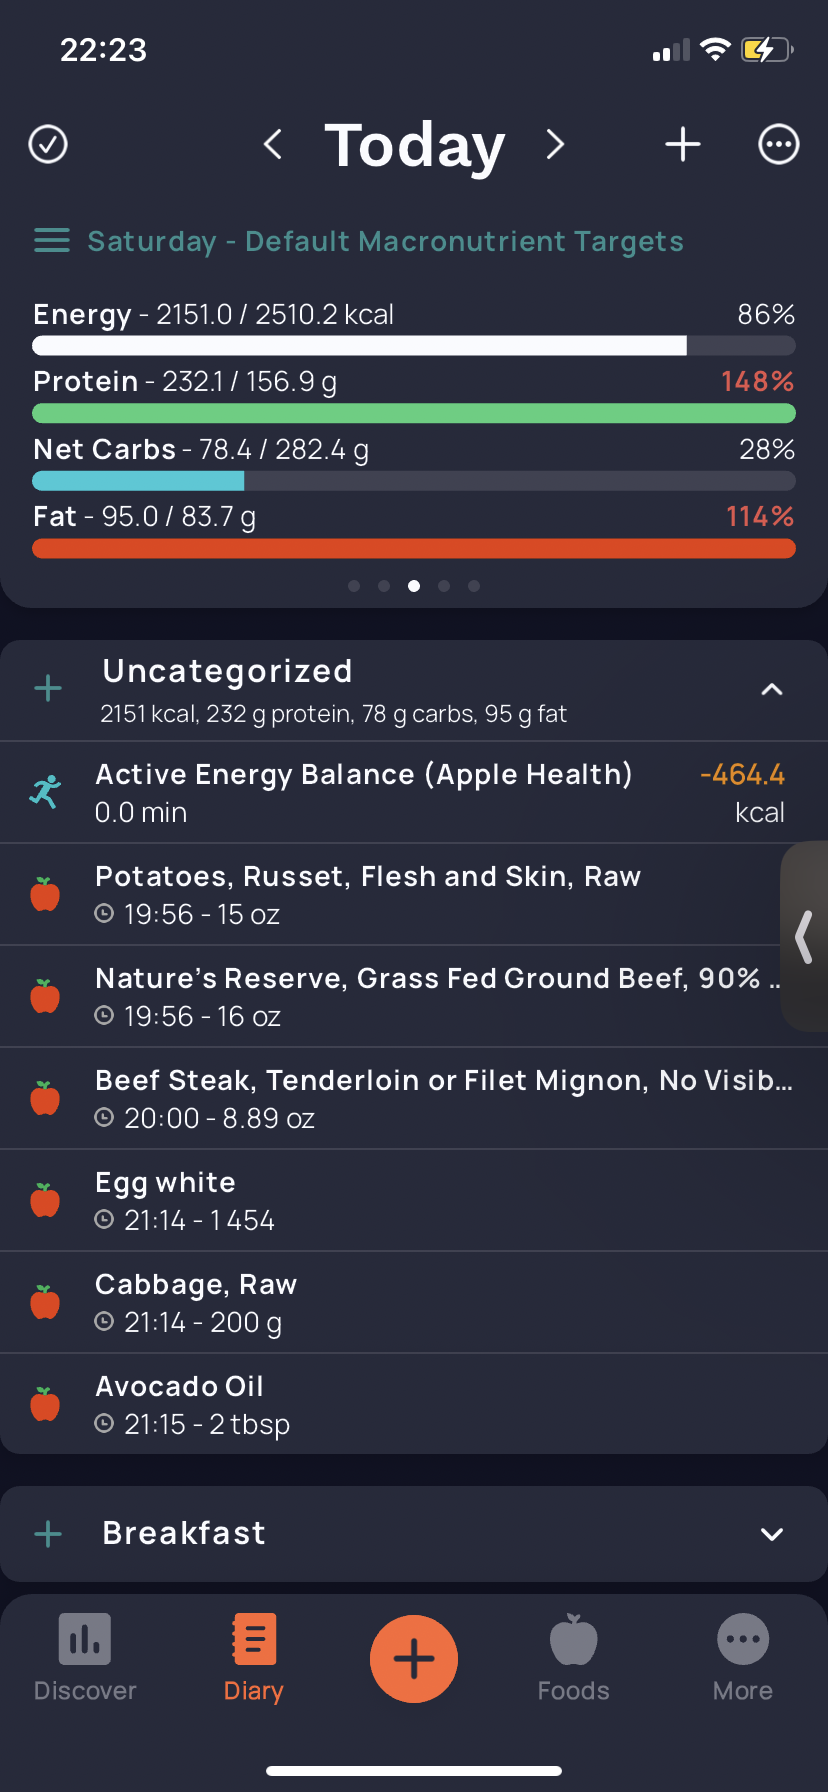Go to next day with right arrow
Viewport: 828px width, 1792px height.
coord(555,144)
